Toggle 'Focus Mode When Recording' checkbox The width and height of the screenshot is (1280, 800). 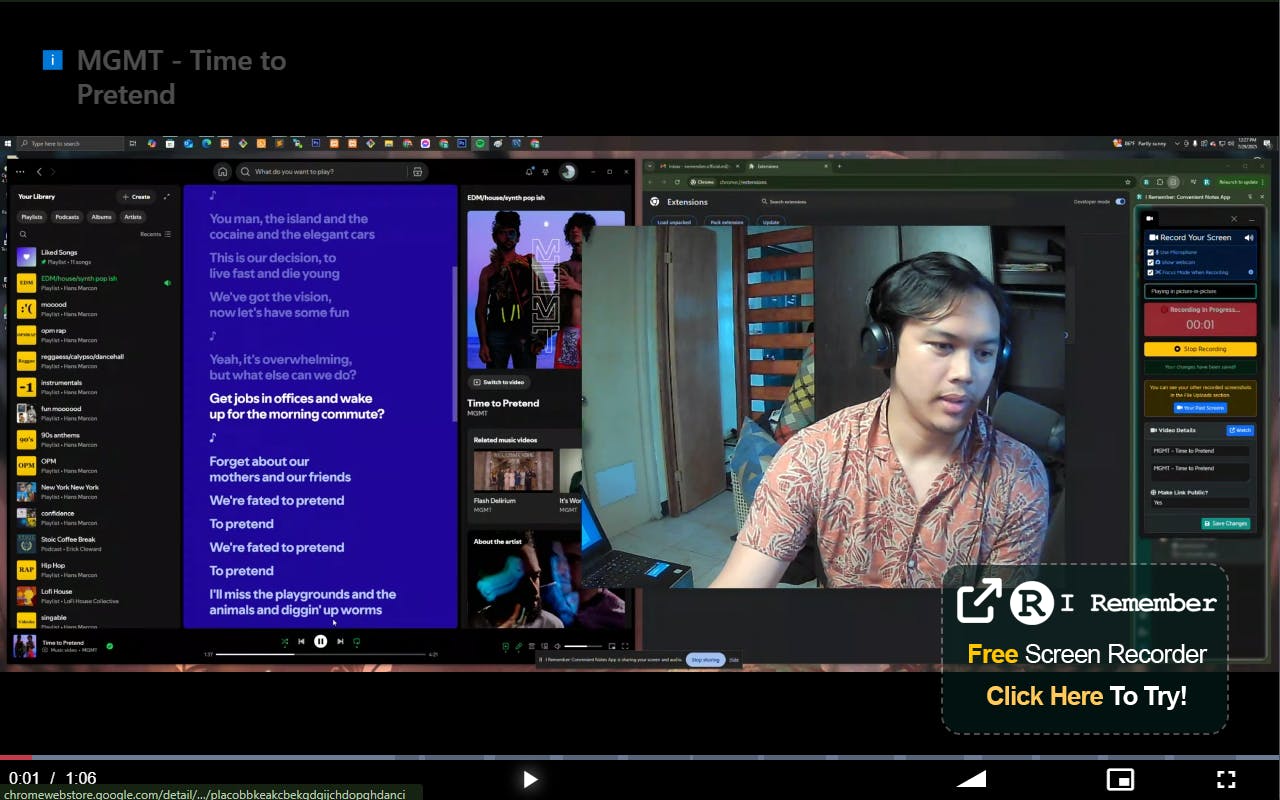(x=1151, y=272)
